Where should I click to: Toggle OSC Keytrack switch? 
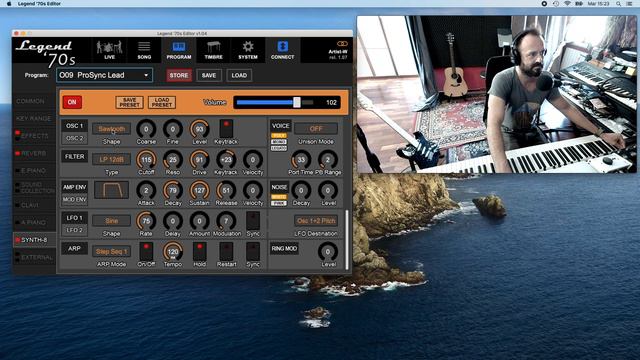click(226, 129)
